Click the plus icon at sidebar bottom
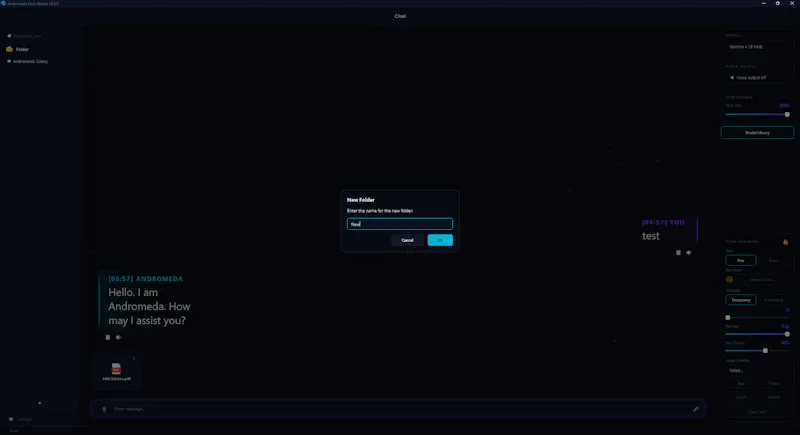800x435 pixels. coord(40,403)
